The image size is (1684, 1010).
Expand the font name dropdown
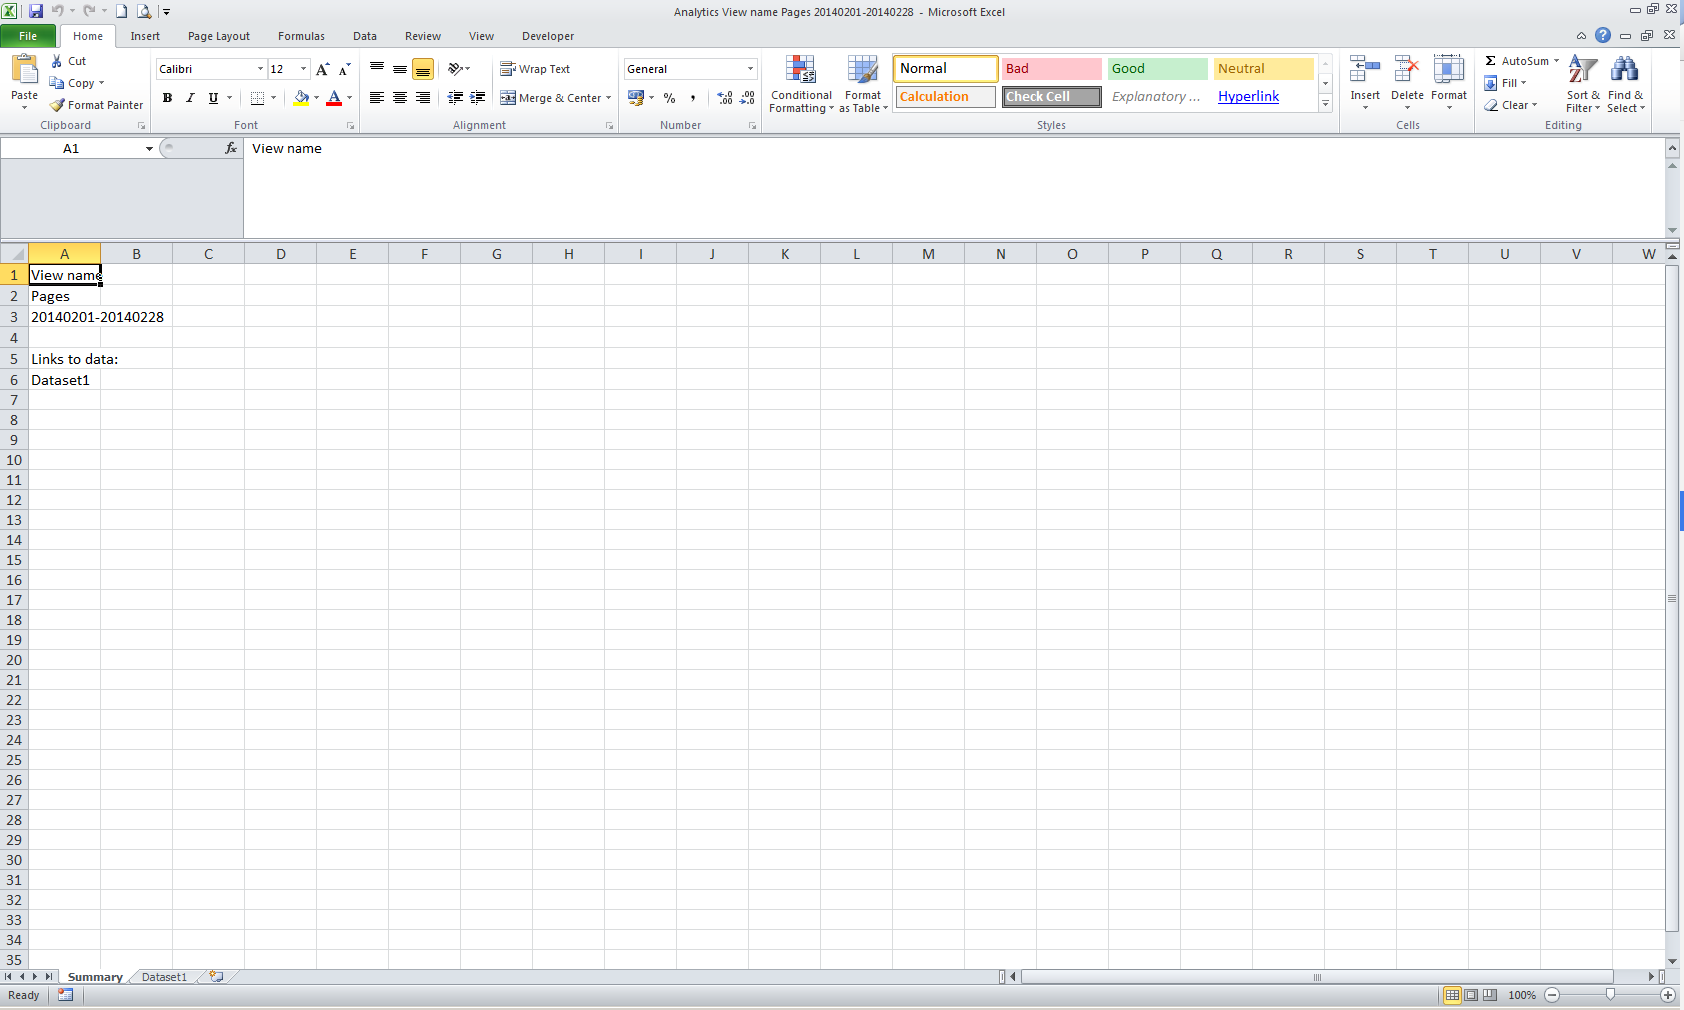(x=260, y=69)
